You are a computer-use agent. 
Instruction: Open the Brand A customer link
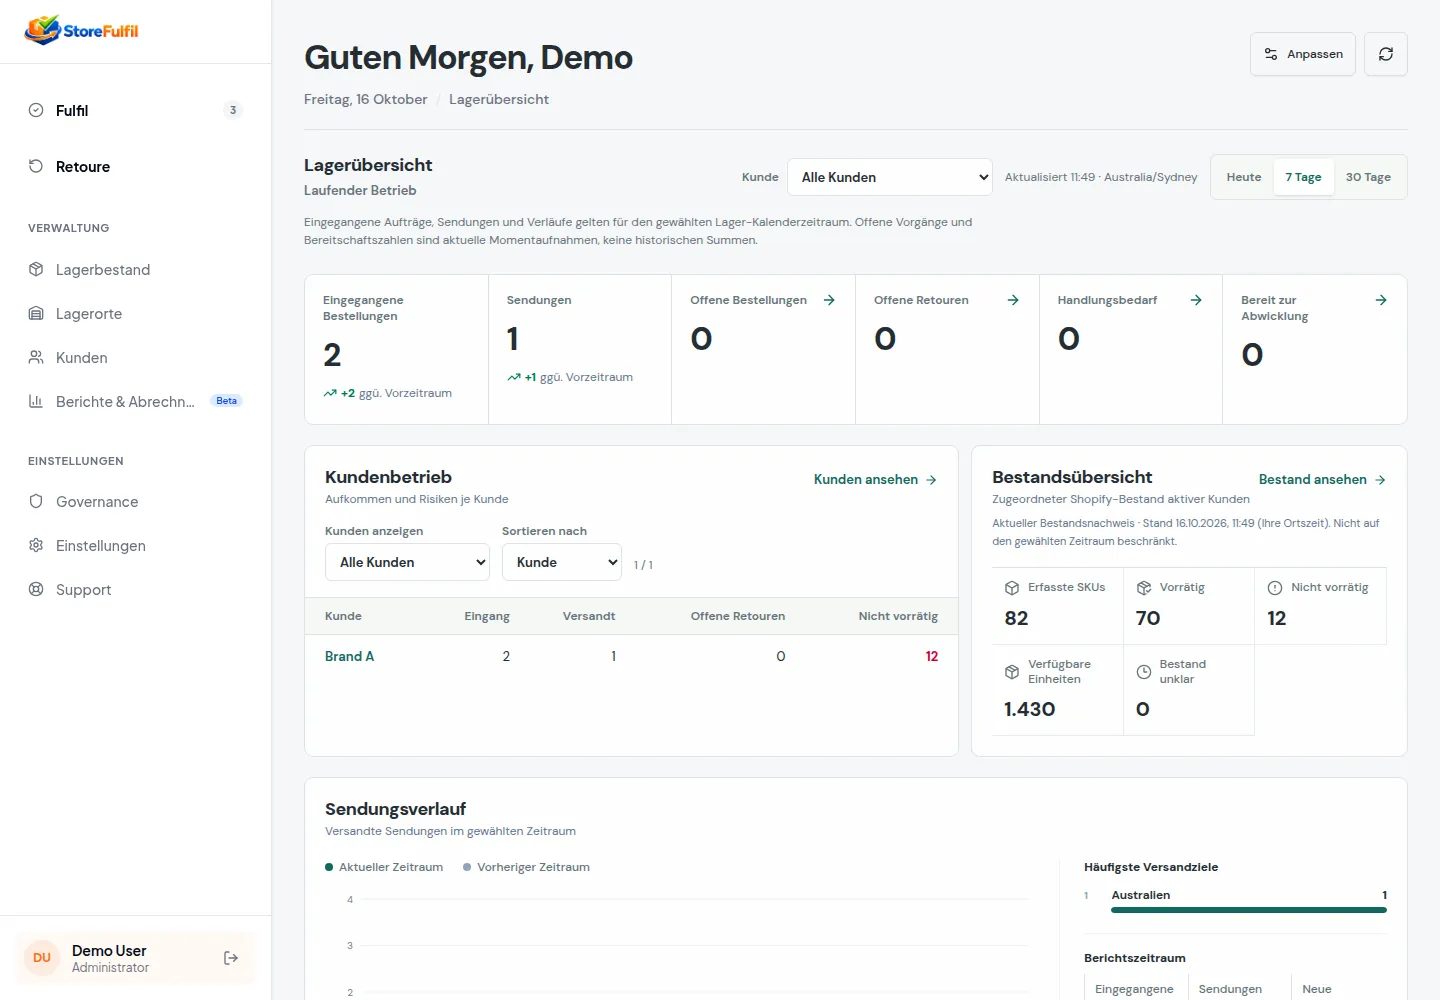click(349, 656)
